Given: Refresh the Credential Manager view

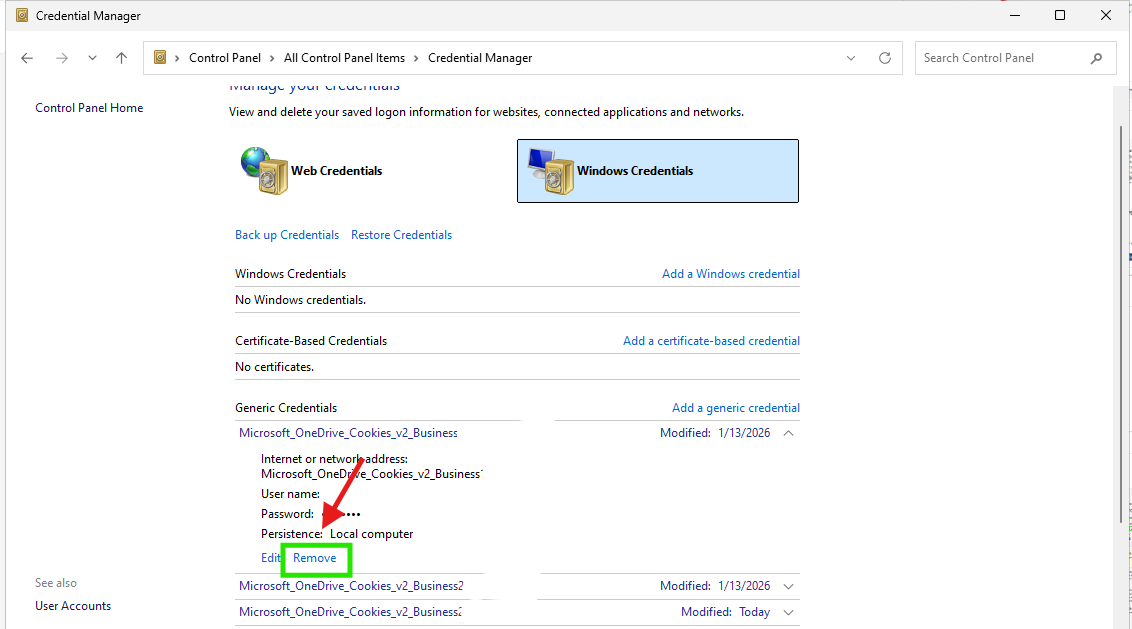Looking at the screenshot, I should pos(884,58).
